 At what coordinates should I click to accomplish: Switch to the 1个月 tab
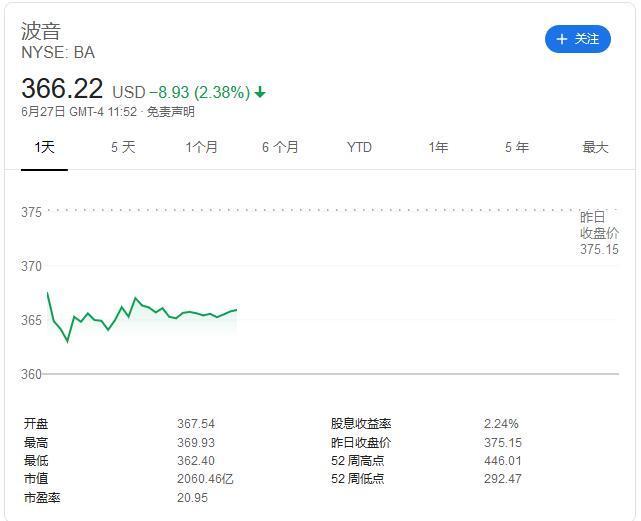202,147
